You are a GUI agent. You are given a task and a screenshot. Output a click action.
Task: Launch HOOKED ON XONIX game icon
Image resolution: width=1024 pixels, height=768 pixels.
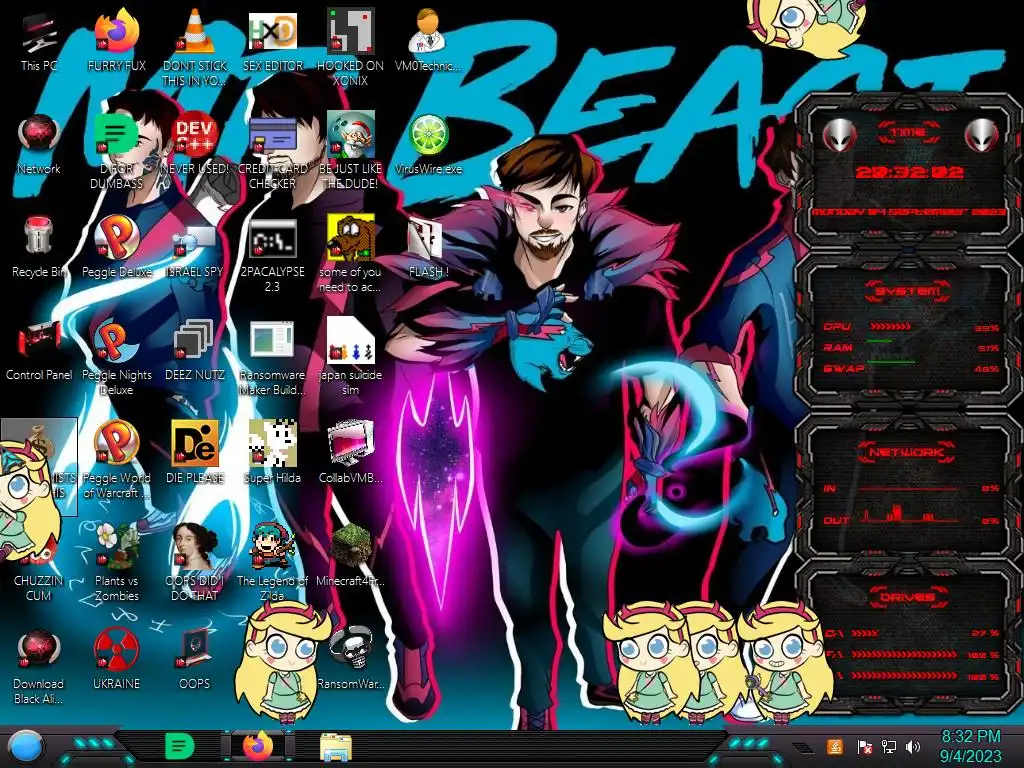[350, 49]
